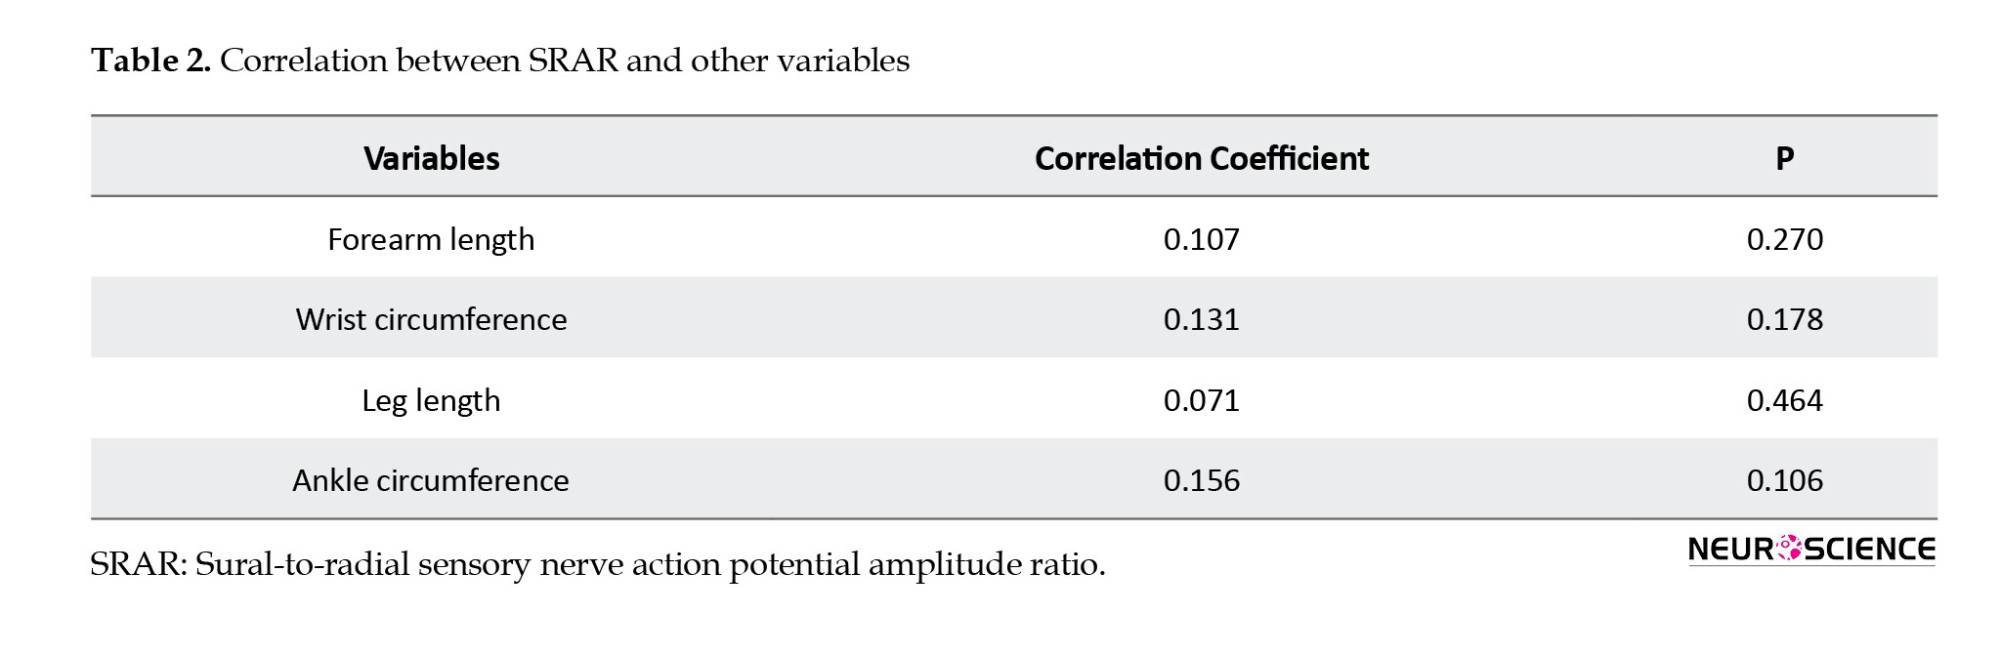Click the 0.107 correlation value

[x=1201, y=239]
